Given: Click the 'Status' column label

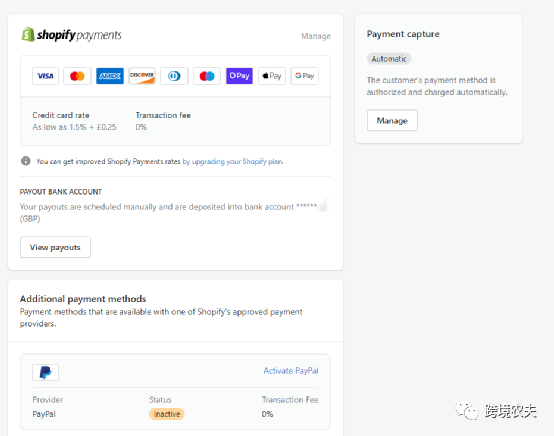Looking at the screenshot, I should click(160, 400).
